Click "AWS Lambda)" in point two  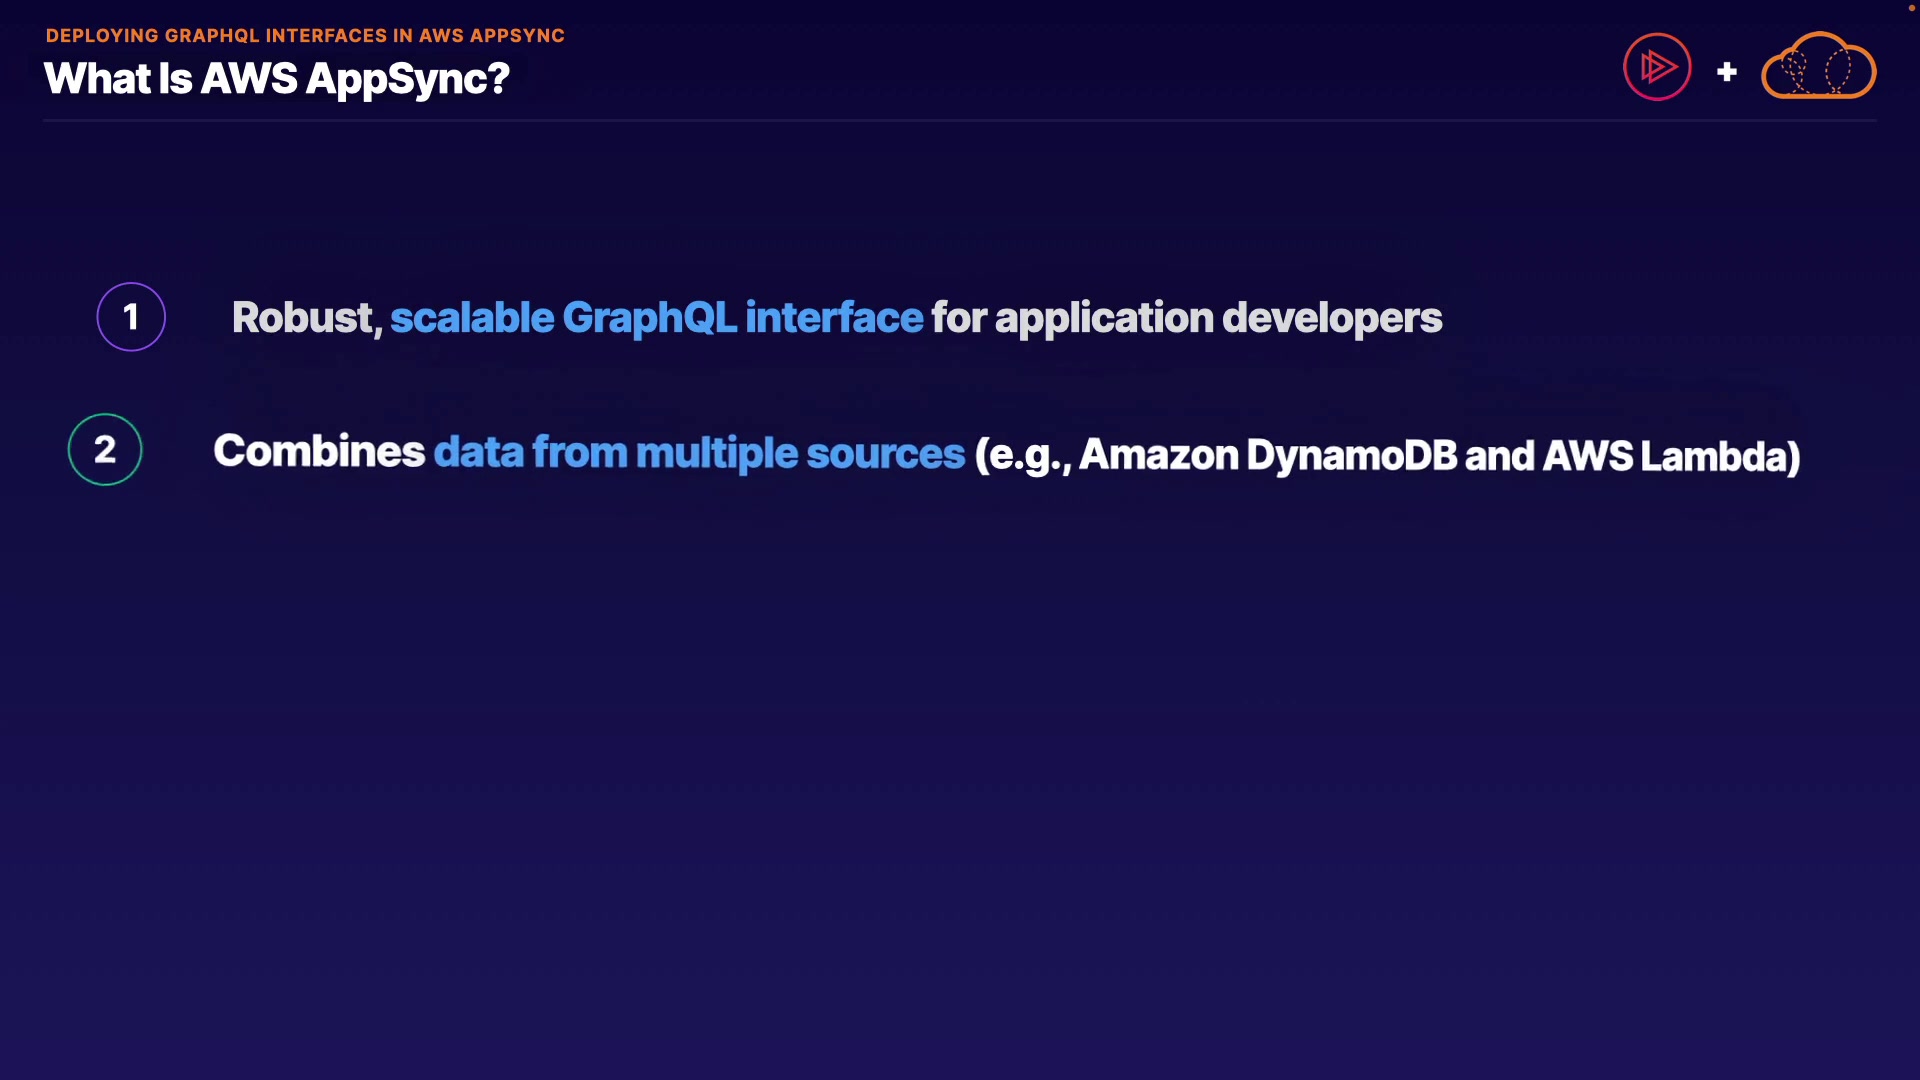[x=1671, y=456]
